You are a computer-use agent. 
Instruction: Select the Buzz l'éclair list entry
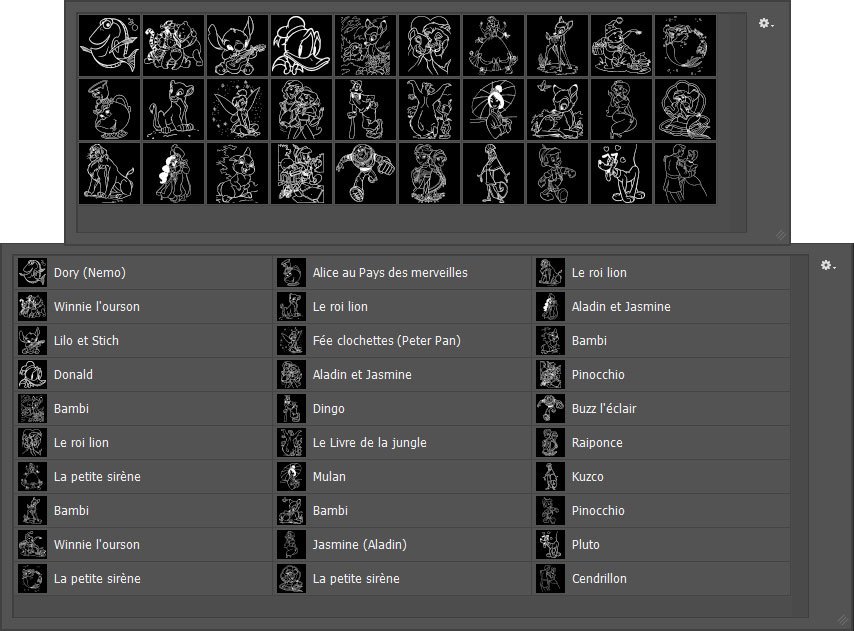coord(603,409)
